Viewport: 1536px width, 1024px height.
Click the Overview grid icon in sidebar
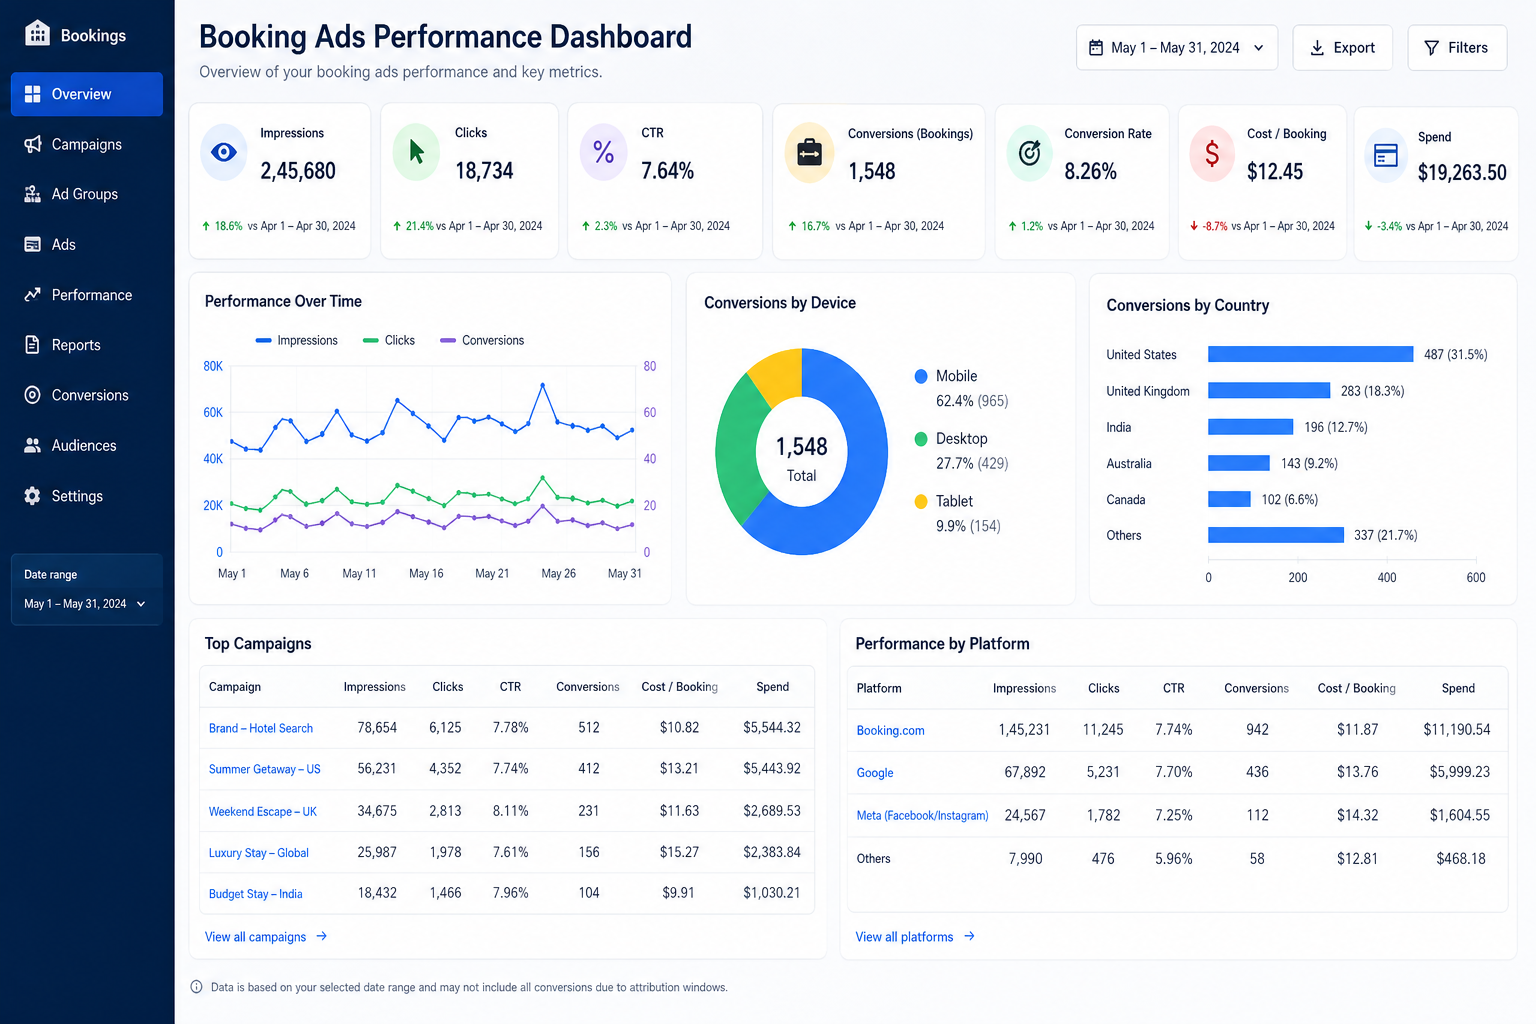tap(33, 94)
